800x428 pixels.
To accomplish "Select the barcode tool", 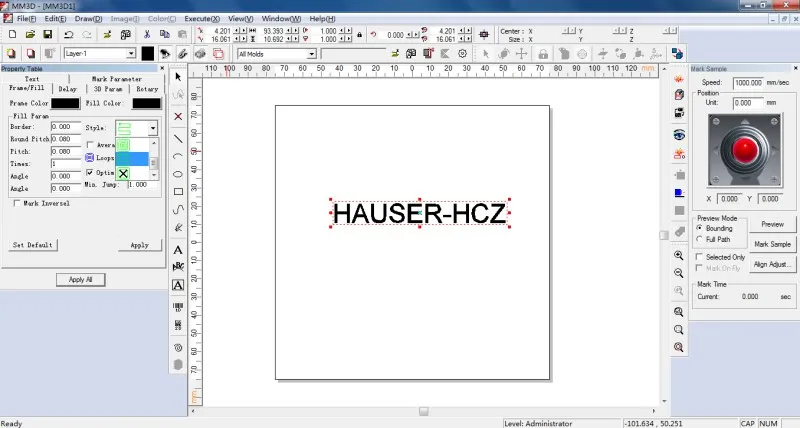I will [178, 307].
